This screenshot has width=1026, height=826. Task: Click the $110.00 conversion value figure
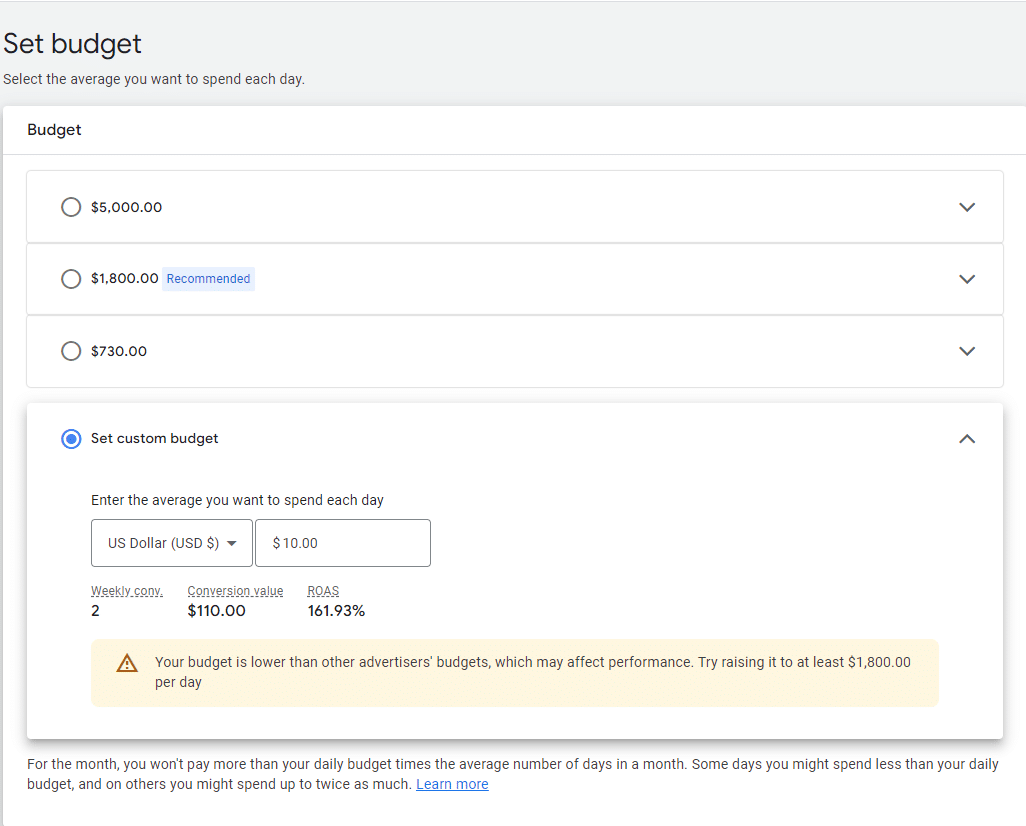pyautogui.click(x=217, y=611)
